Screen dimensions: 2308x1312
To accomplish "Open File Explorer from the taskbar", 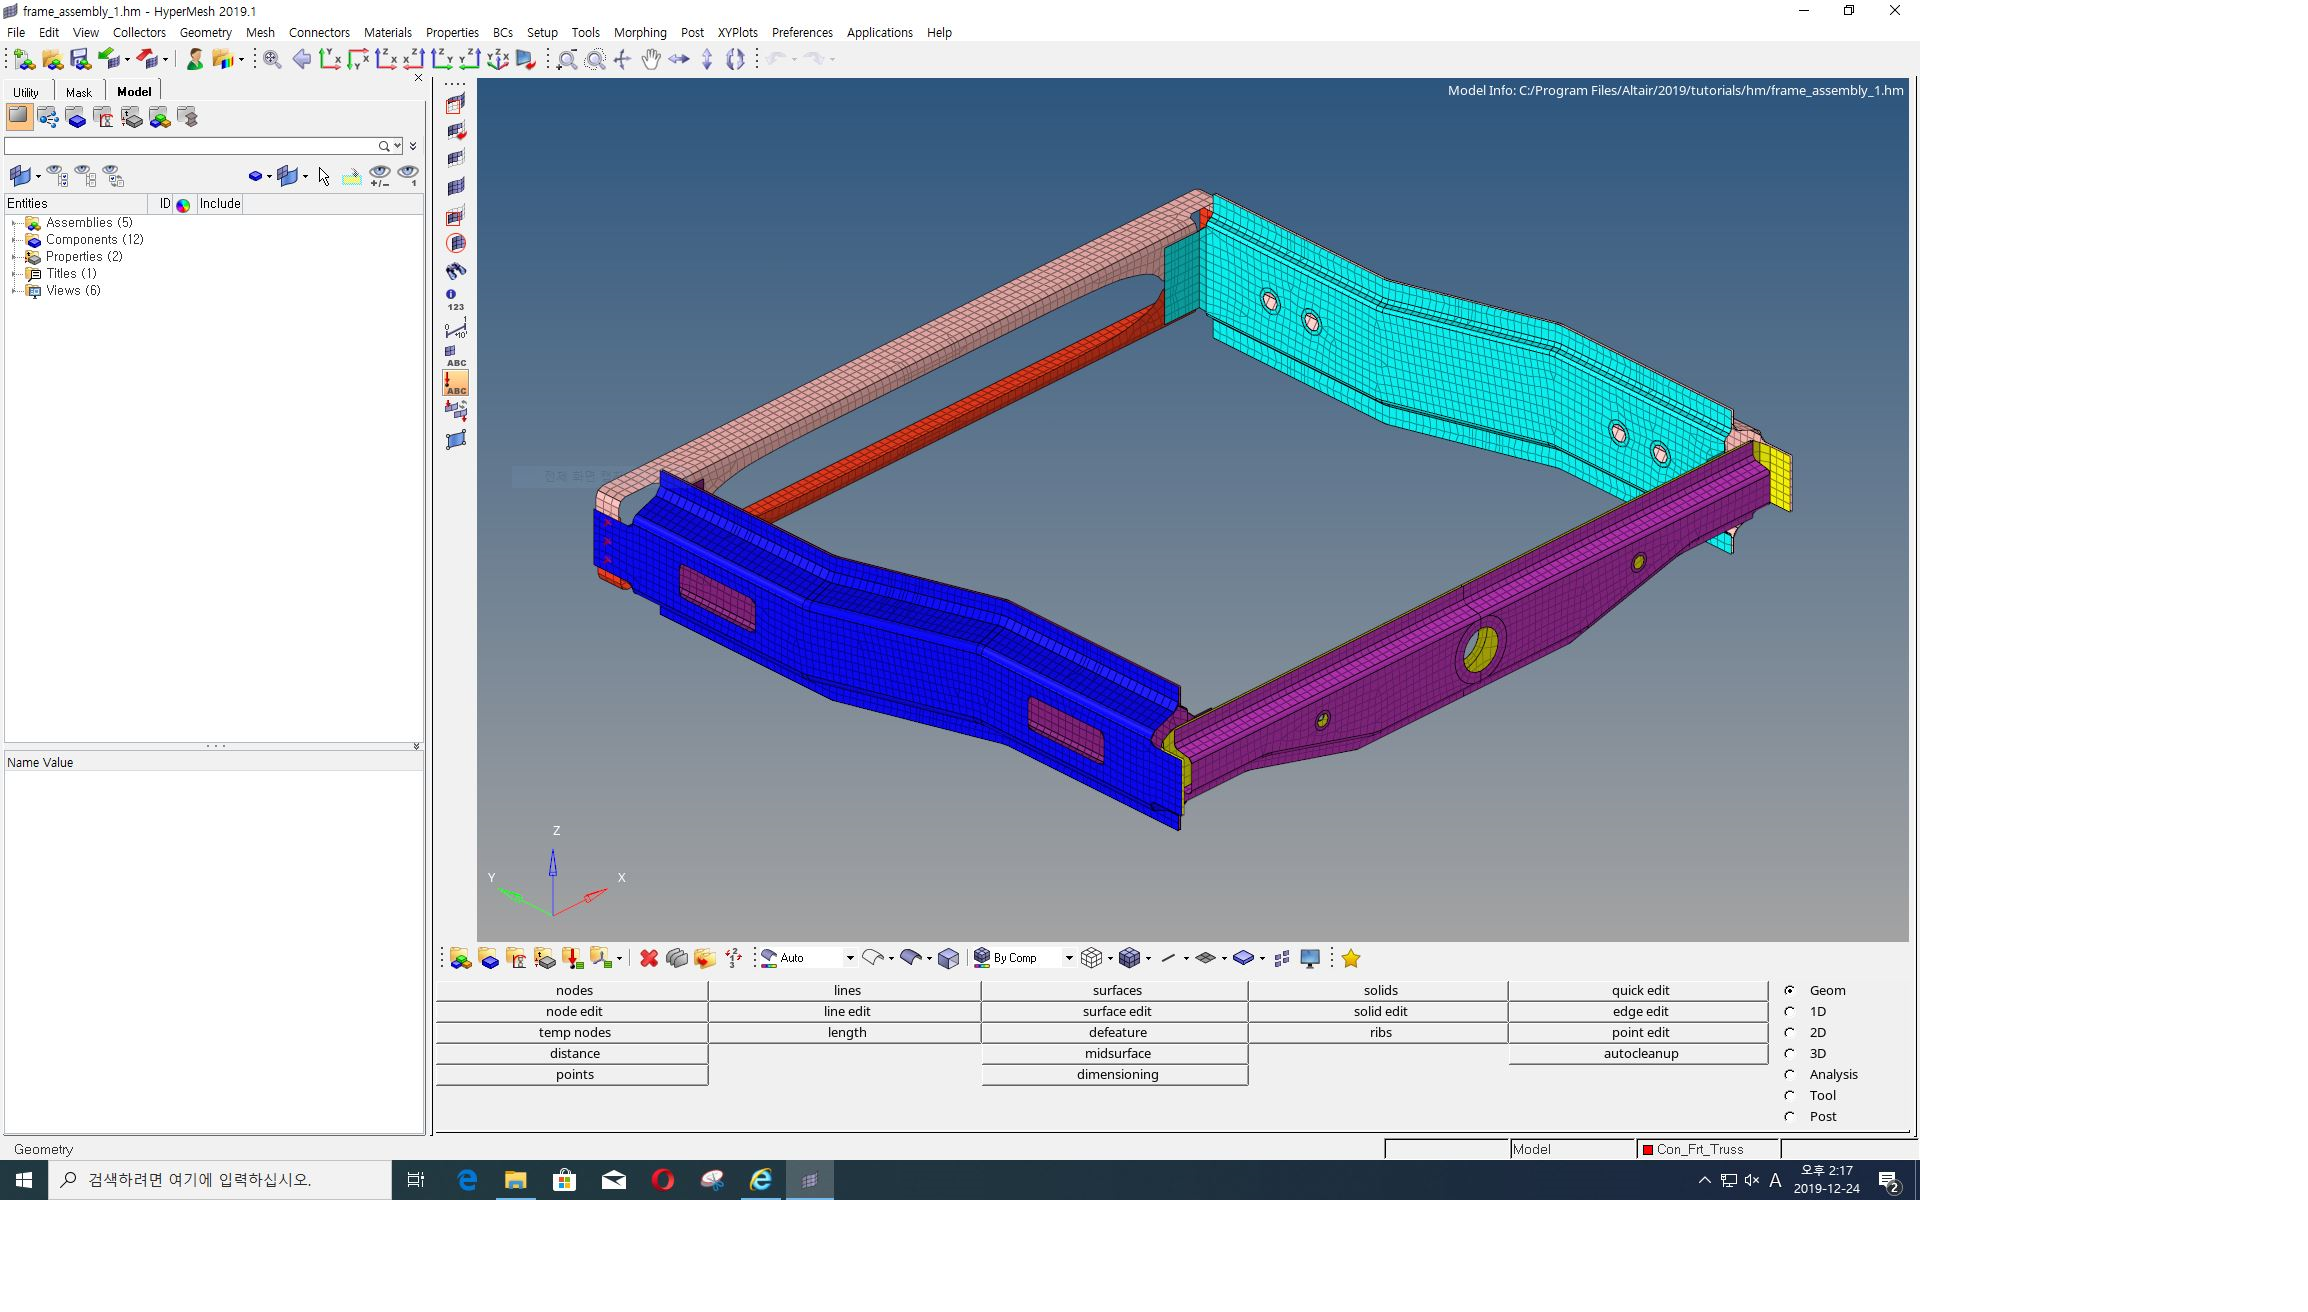I will click(x=515, y=1180).
